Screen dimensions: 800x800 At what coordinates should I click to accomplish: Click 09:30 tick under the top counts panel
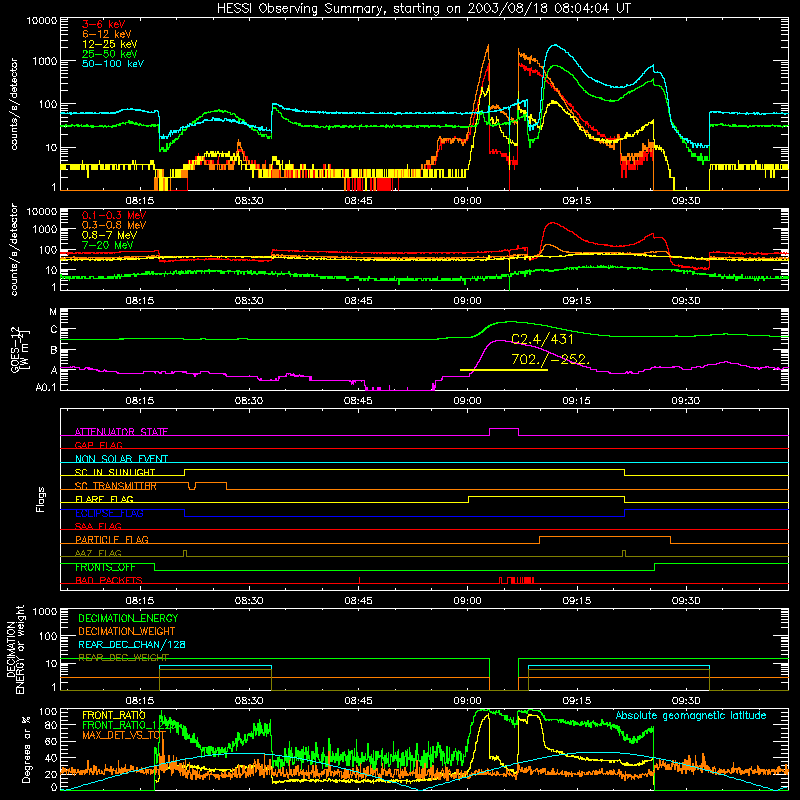[686, 201]
